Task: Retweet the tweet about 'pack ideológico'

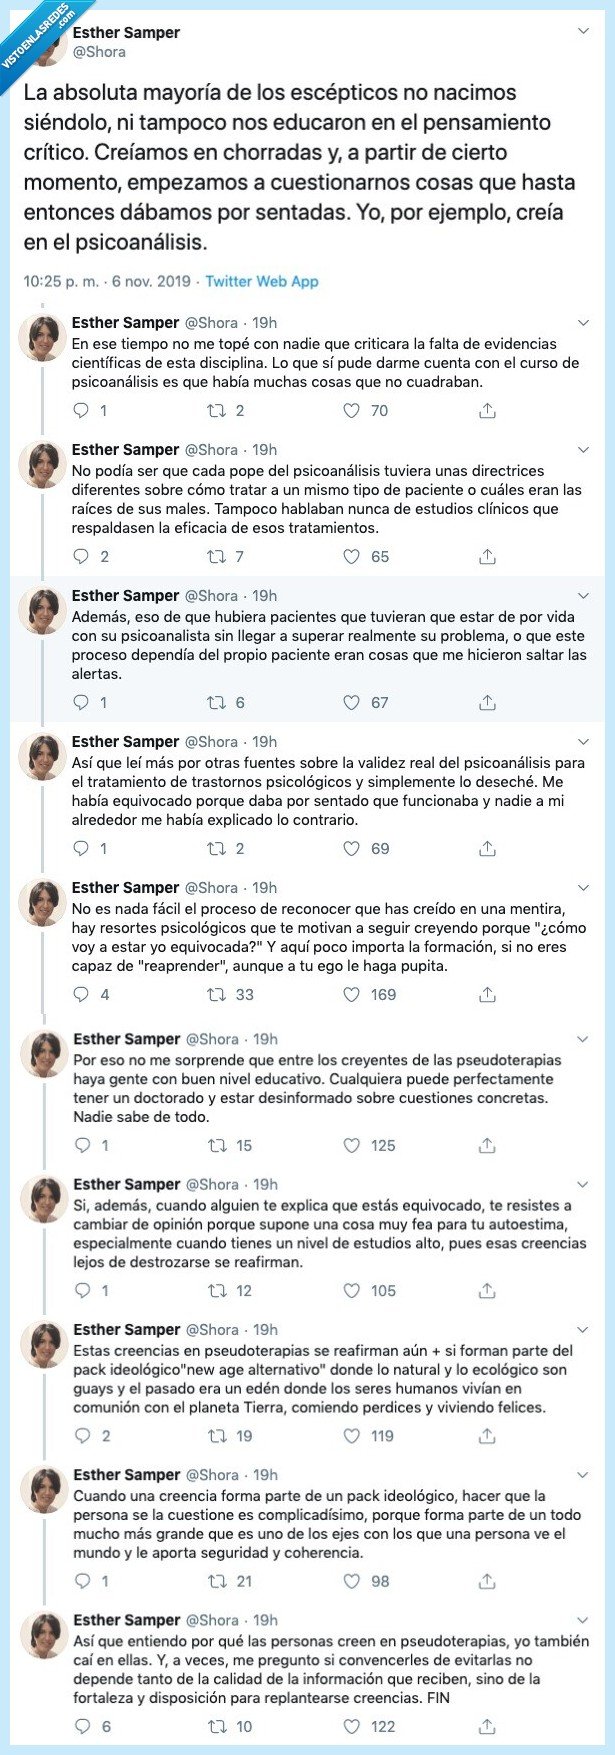Action: tap(215, 1582)
